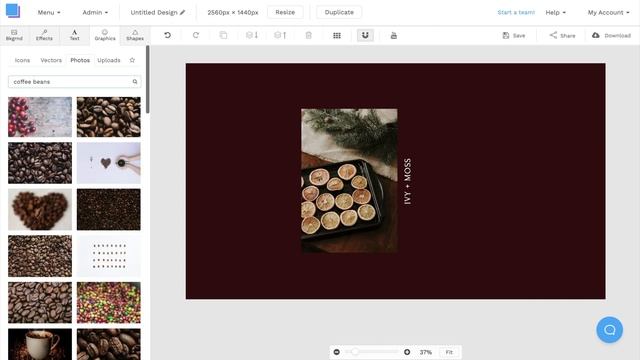Save the design

514,36
